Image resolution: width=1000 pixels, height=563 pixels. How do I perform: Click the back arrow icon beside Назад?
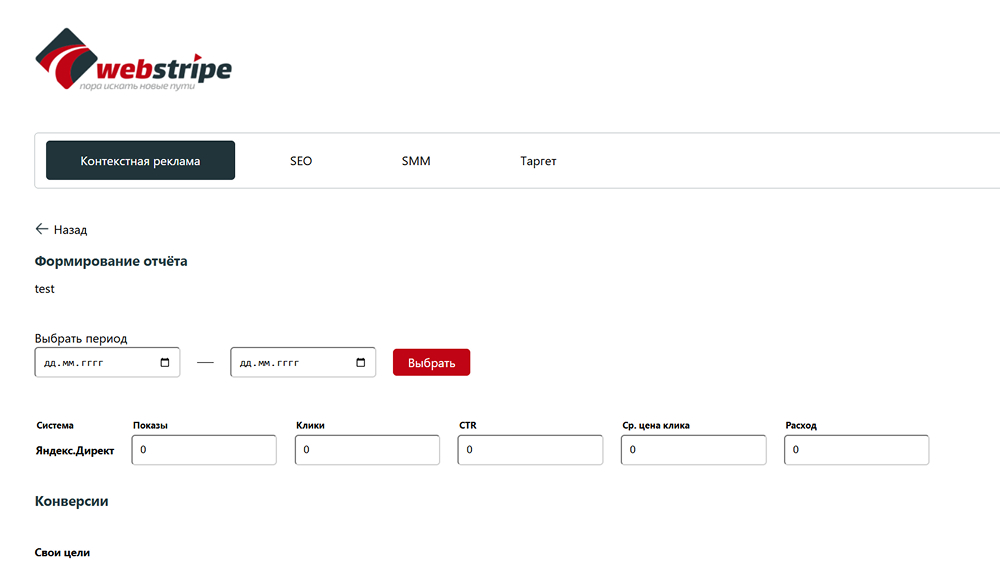coord(41,229)
